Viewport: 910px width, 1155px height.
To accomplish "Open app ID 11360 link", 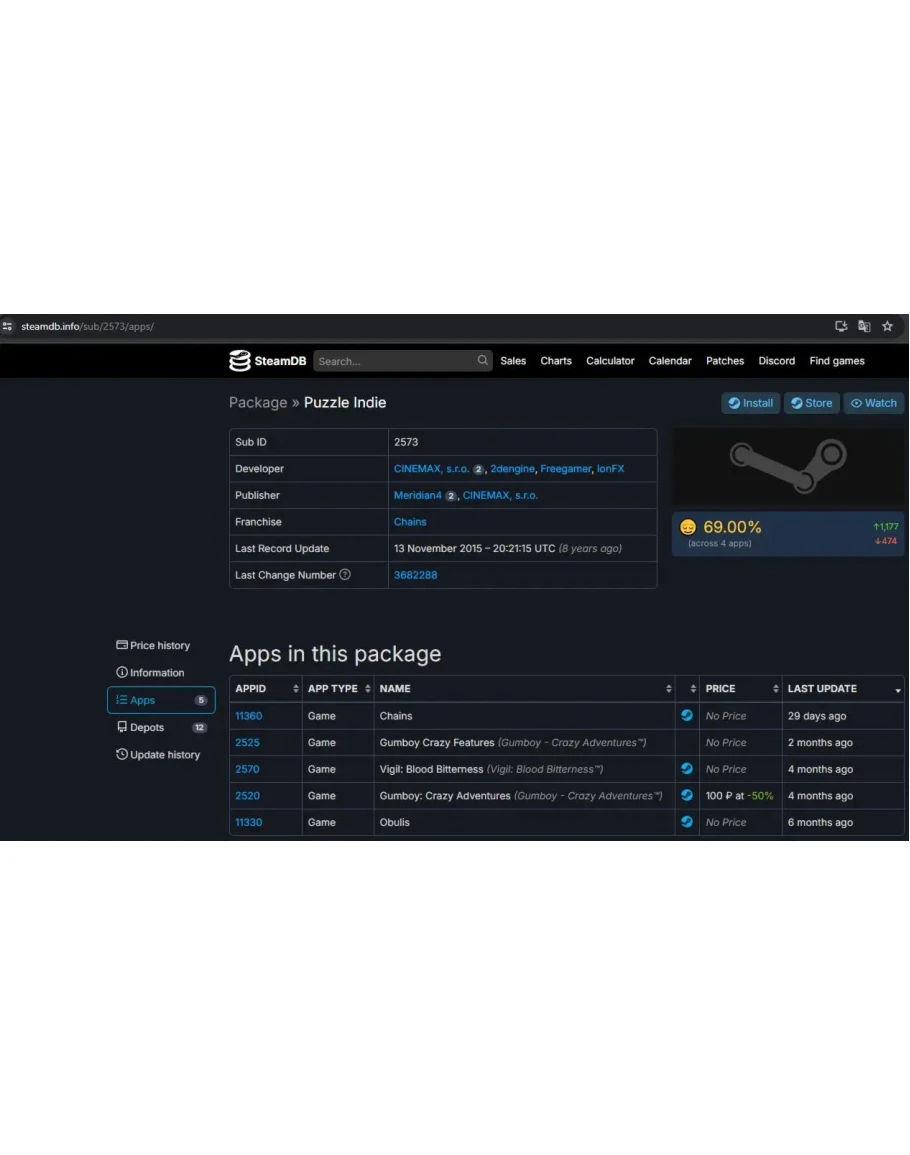I will point(248,716).
